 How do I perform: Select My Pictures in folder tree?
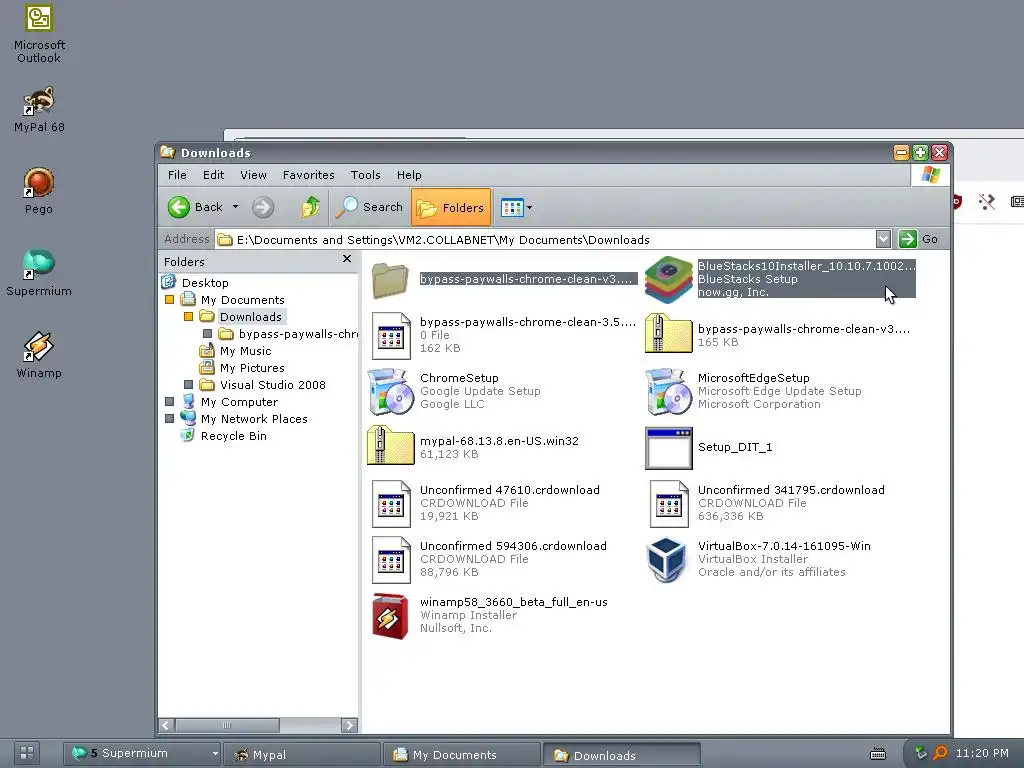click(252, 368)
